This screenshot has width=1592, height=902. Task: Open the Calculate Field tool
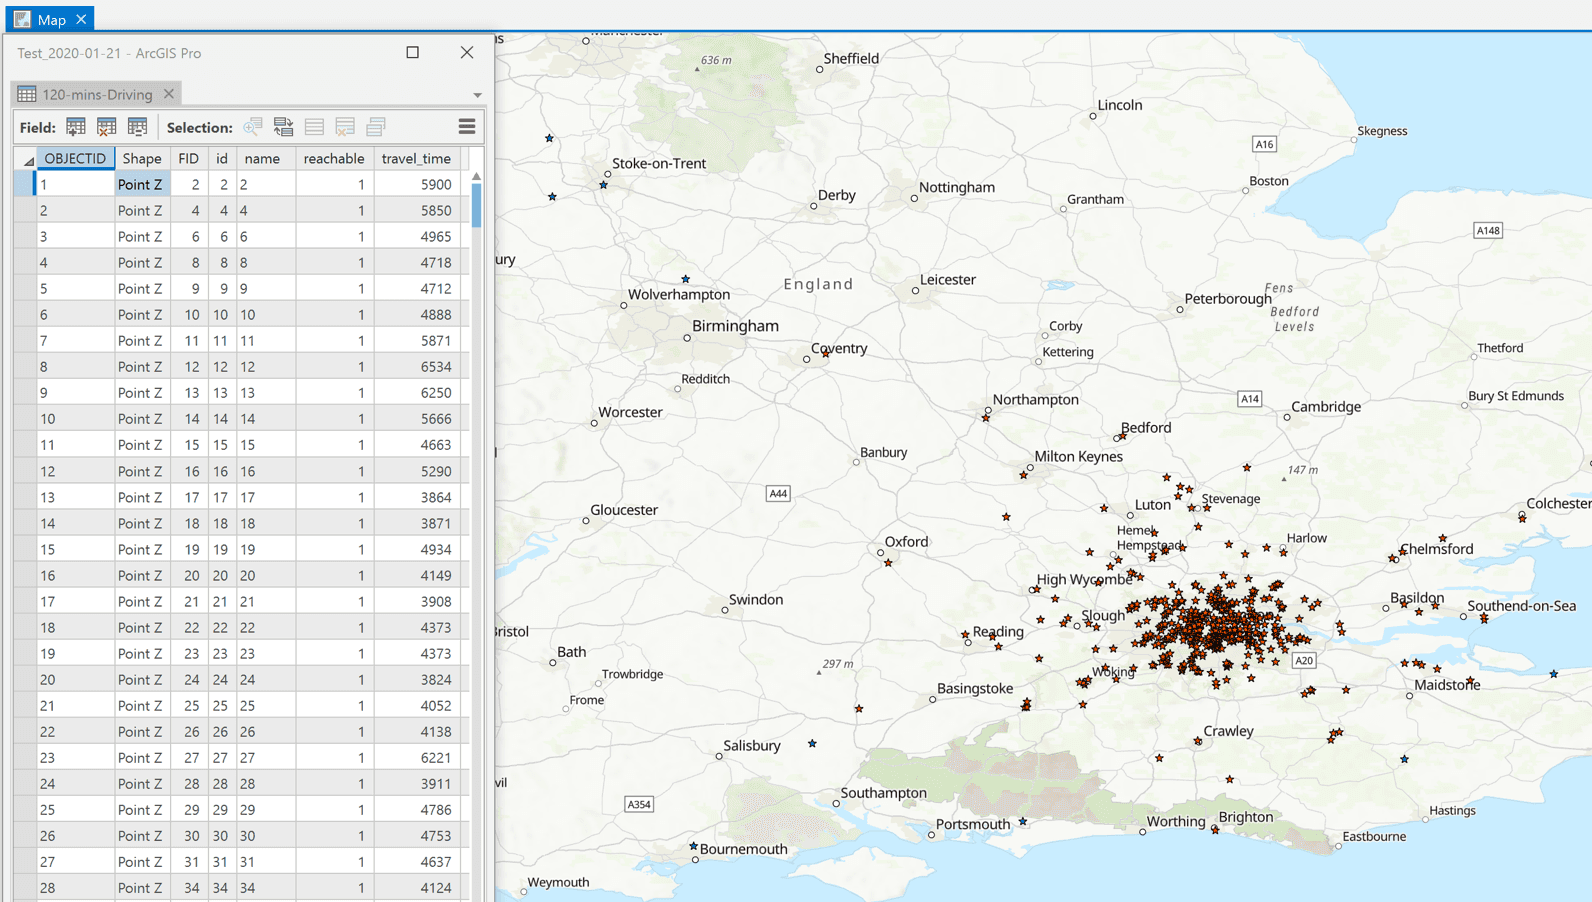(x=138, y=127)
